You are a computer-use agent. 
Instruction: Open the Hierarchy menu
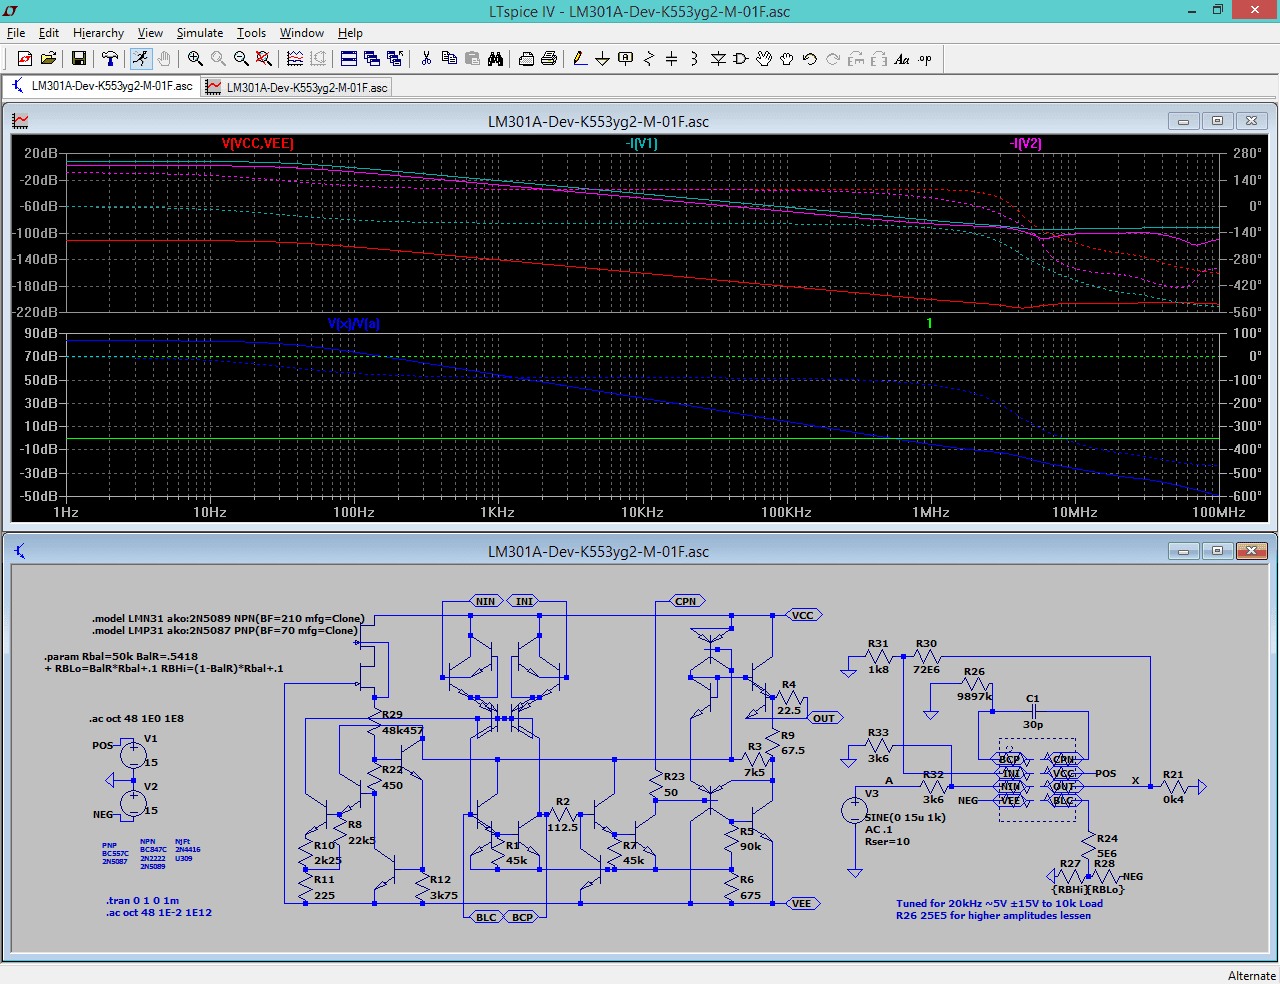(x=98, y=33)
